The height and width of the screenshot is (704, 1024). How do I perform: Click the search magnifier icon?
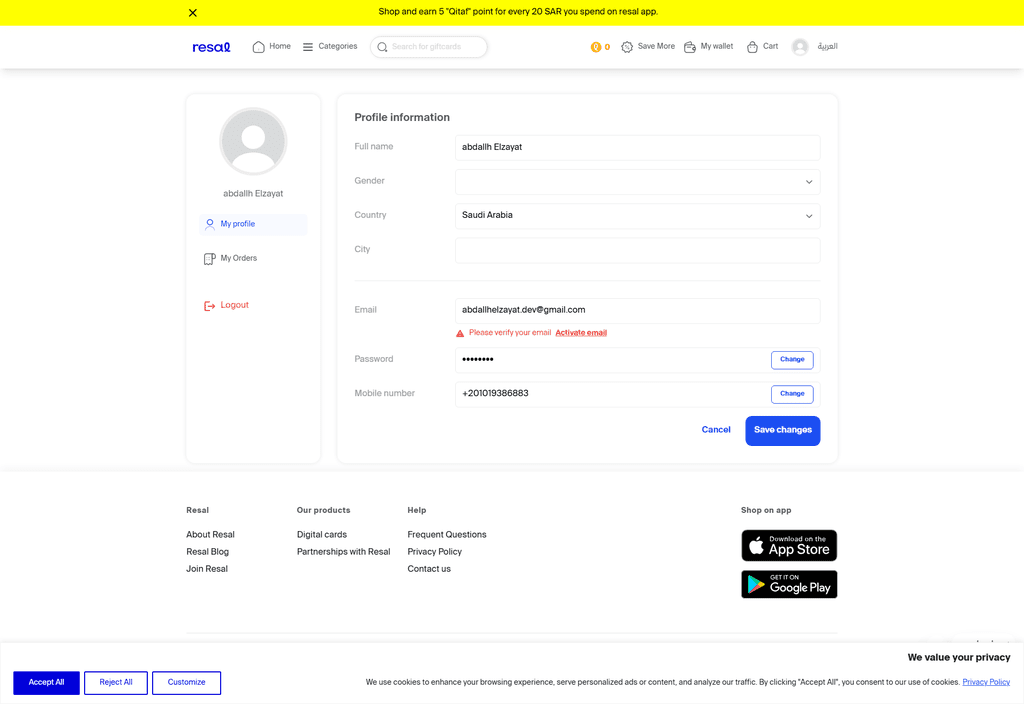point(382,47)
